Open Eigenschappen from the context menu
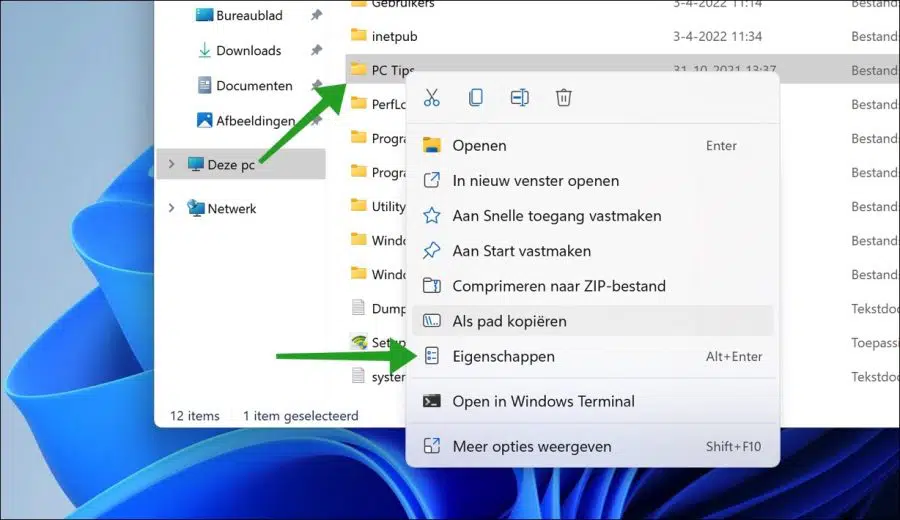 (592, 356)
